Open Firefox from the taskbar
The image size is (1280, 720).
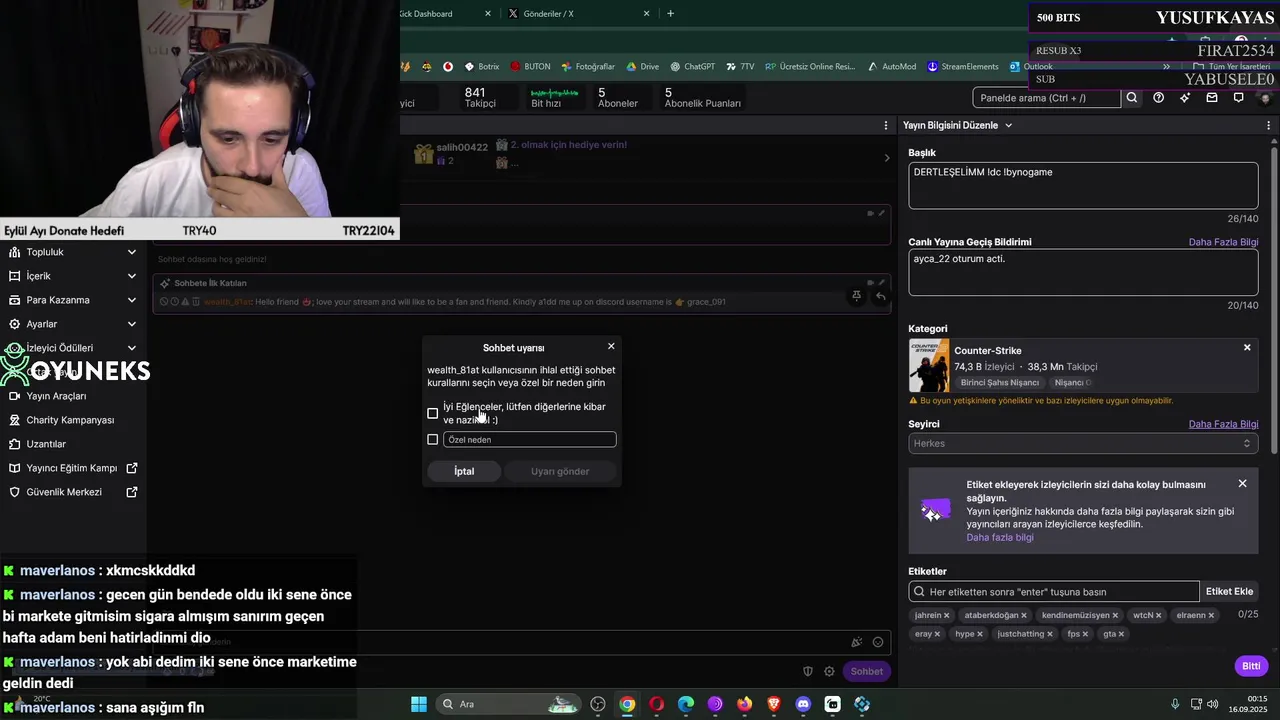[744, 704]
